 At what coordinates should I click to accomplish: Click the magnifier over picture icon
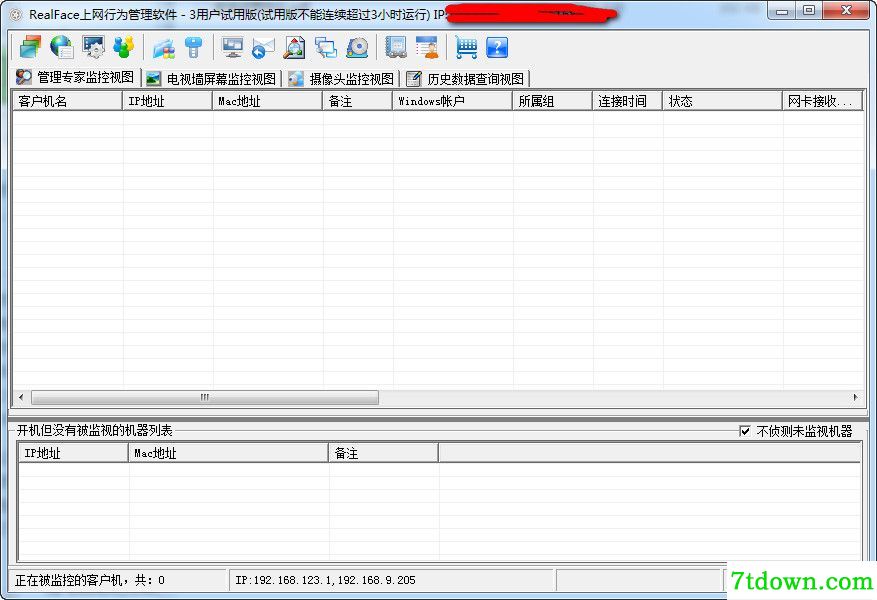294,48
